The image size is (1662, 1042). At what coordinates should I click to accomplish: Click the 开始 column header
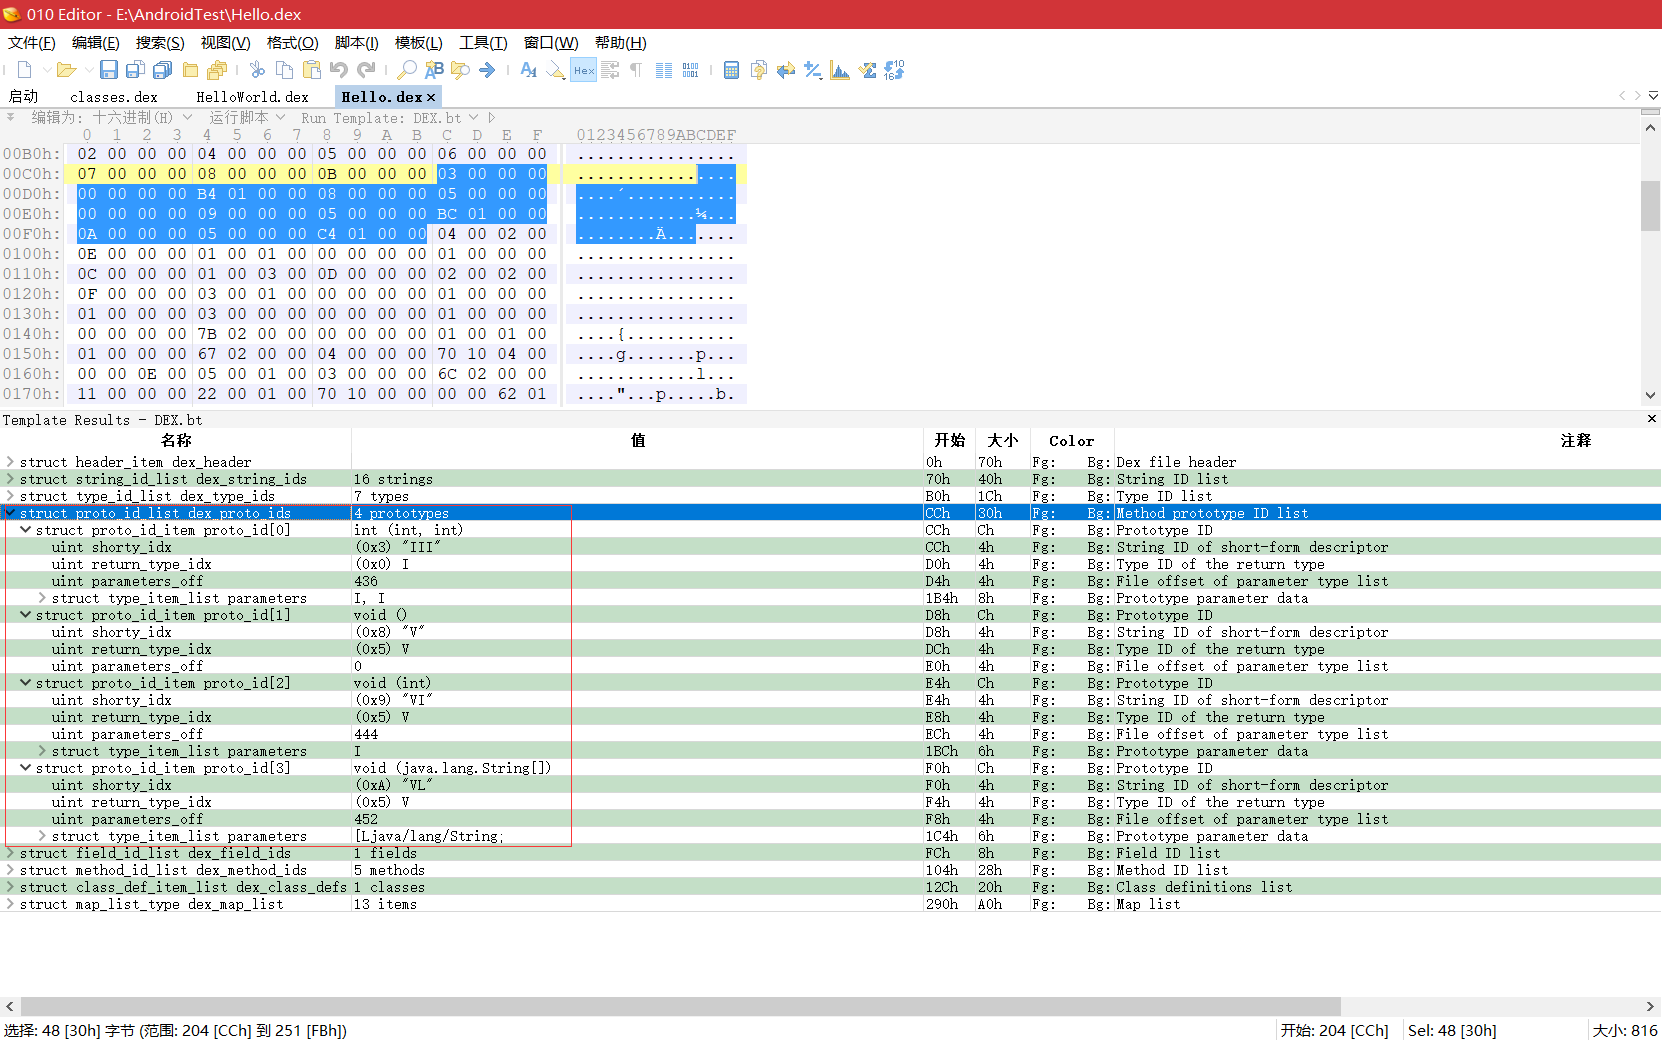click(950, 441)
